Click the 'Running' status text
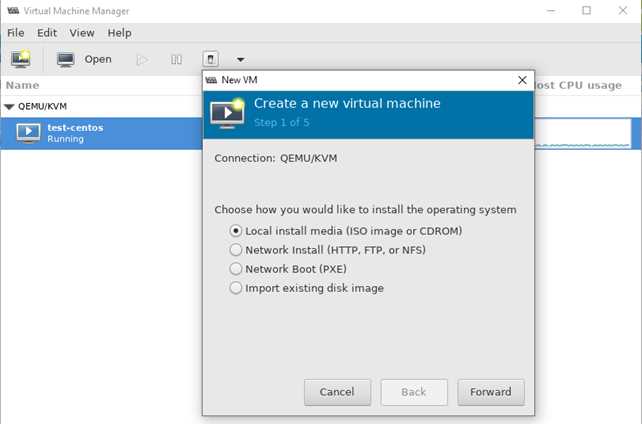The image size is (642, 424). click(66, 139)
